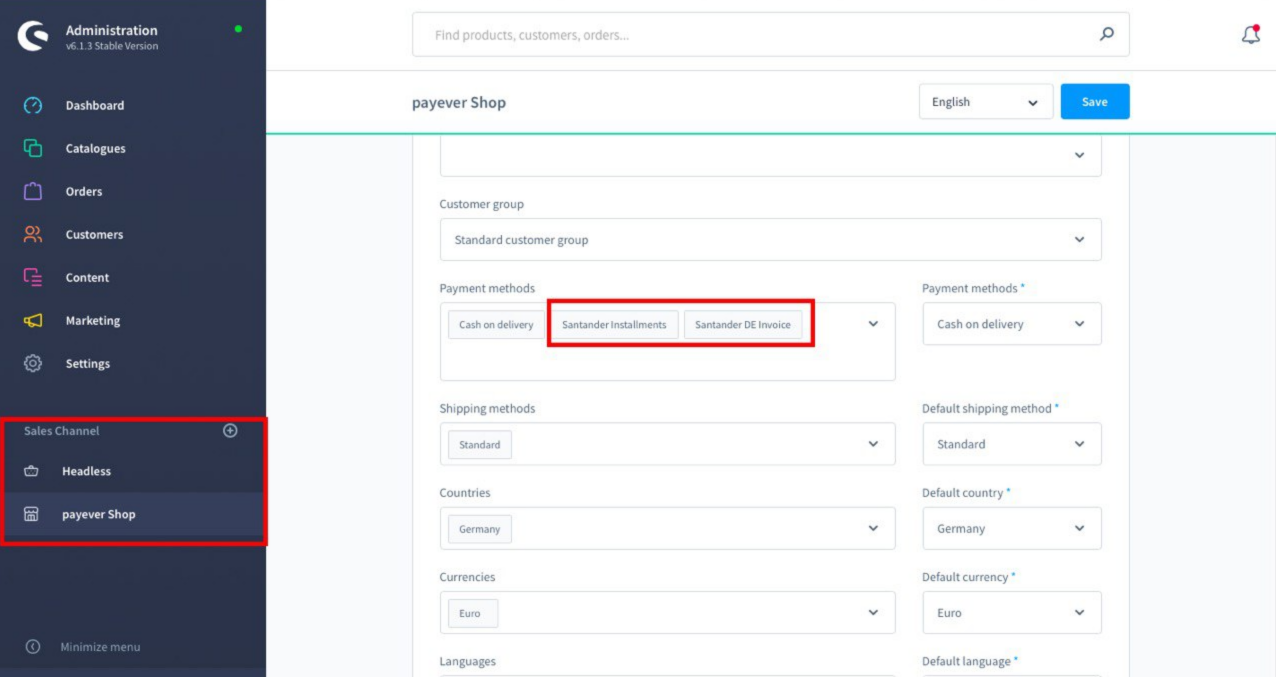Image resolution: width=1276 pixels, height=677 pixels.
Task: Click the Customers people icon
Action: pyautogui.click(x=33, y=234)
